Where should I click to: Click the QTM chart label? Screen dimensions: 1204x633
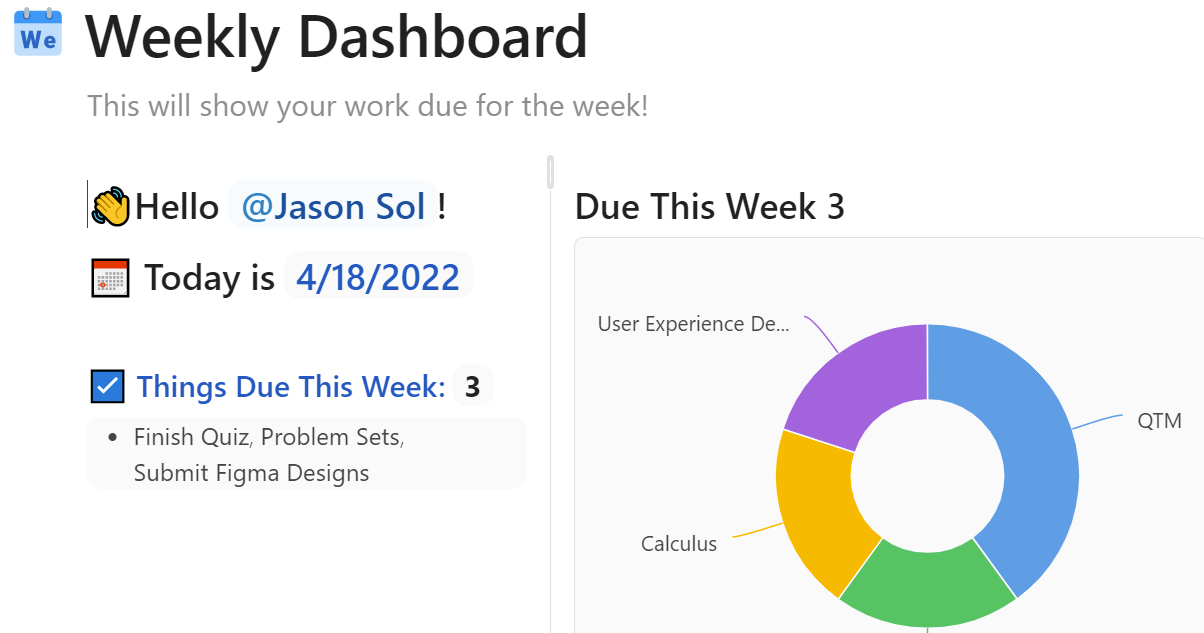[x=1159, y=421]
